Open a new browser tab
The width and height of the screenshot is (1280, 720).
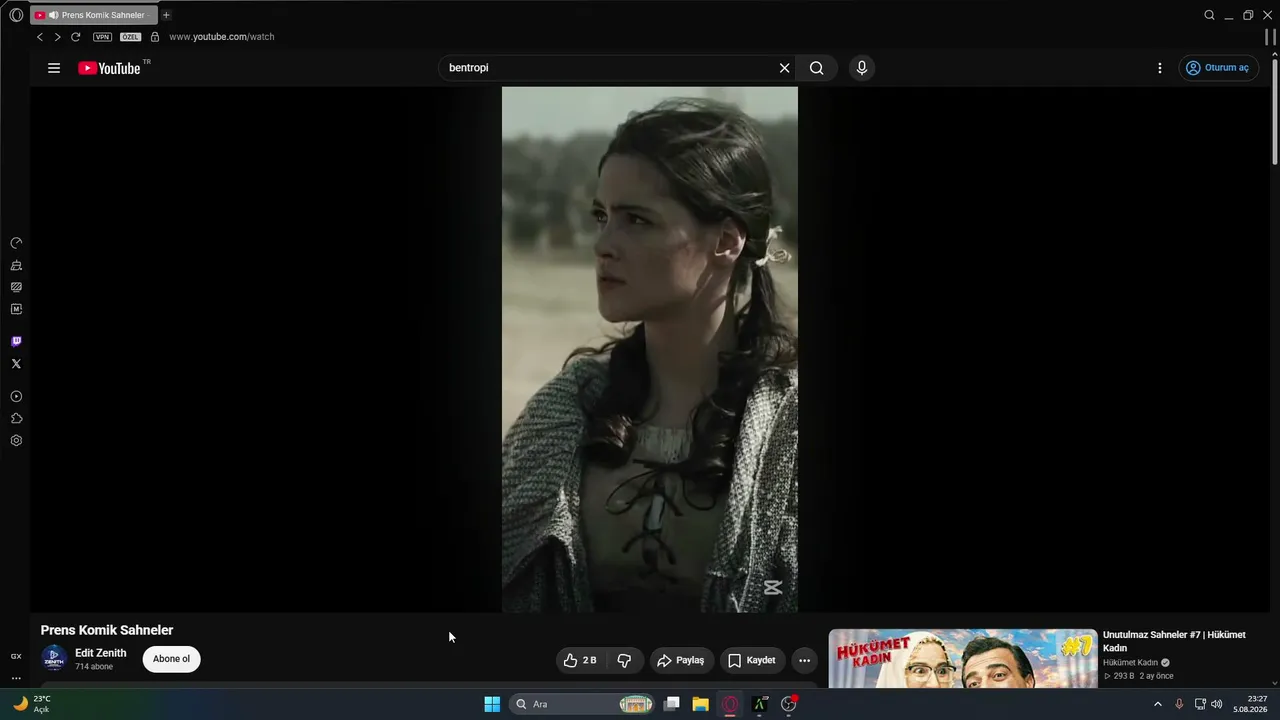point(166,15)
